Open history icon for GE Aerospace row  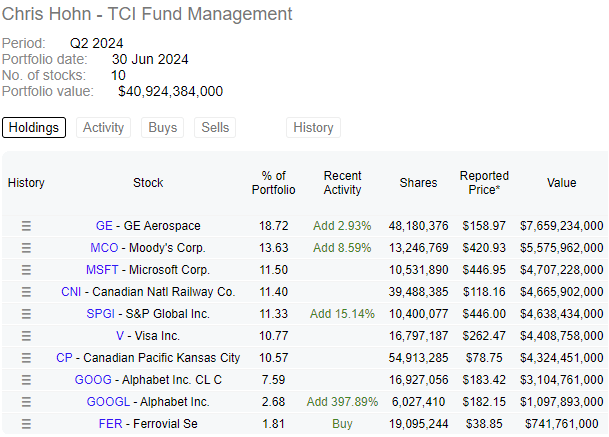point(26,226)
